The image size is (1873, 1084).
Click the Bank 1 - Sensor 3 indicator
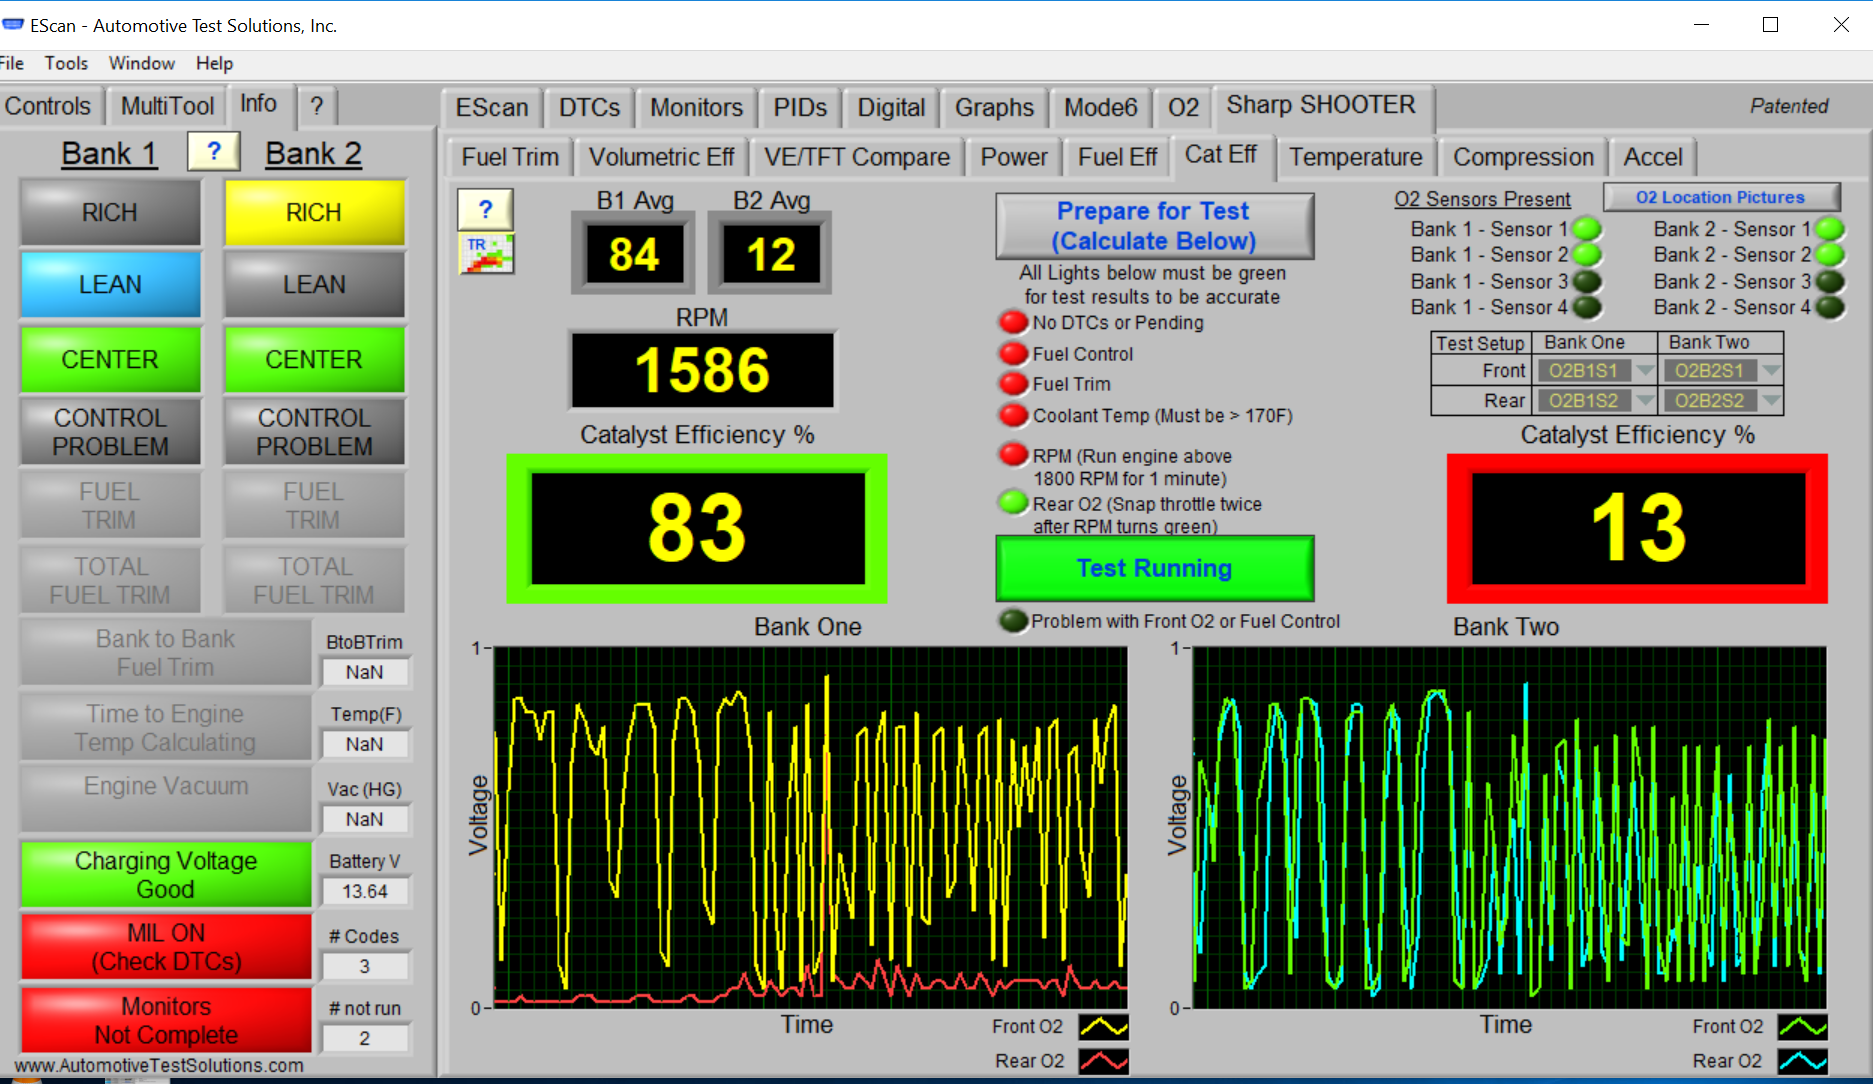click(x=1587, y=282)
